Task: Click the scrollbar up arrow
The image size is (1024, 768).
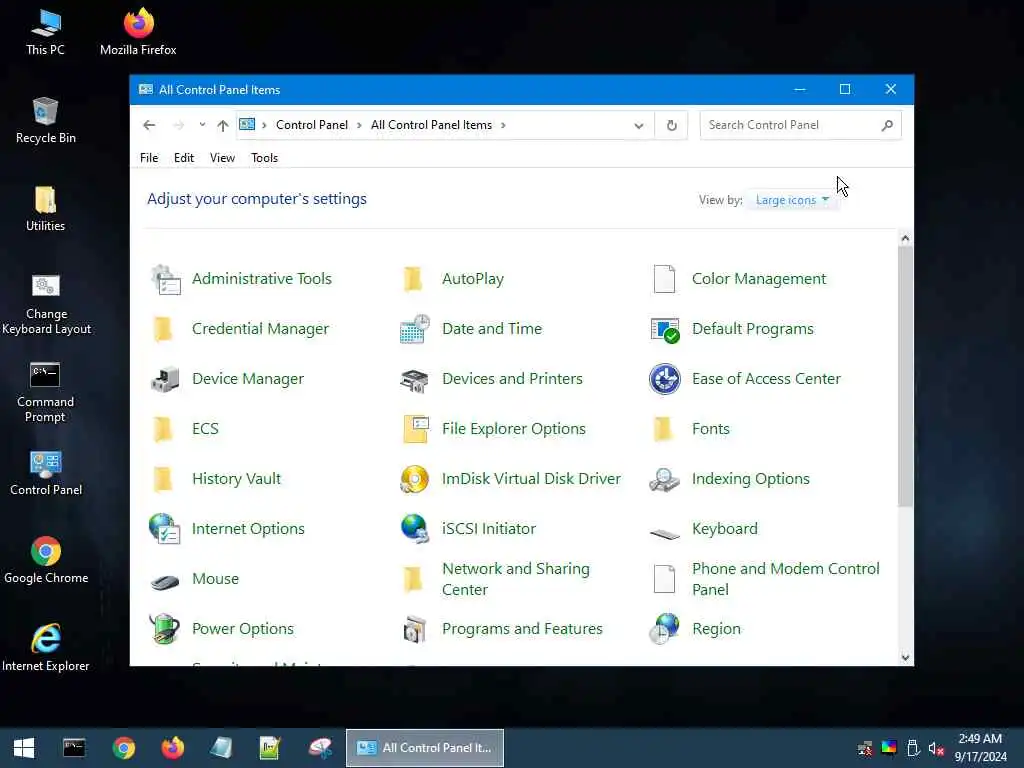Action: click(905, 239)
